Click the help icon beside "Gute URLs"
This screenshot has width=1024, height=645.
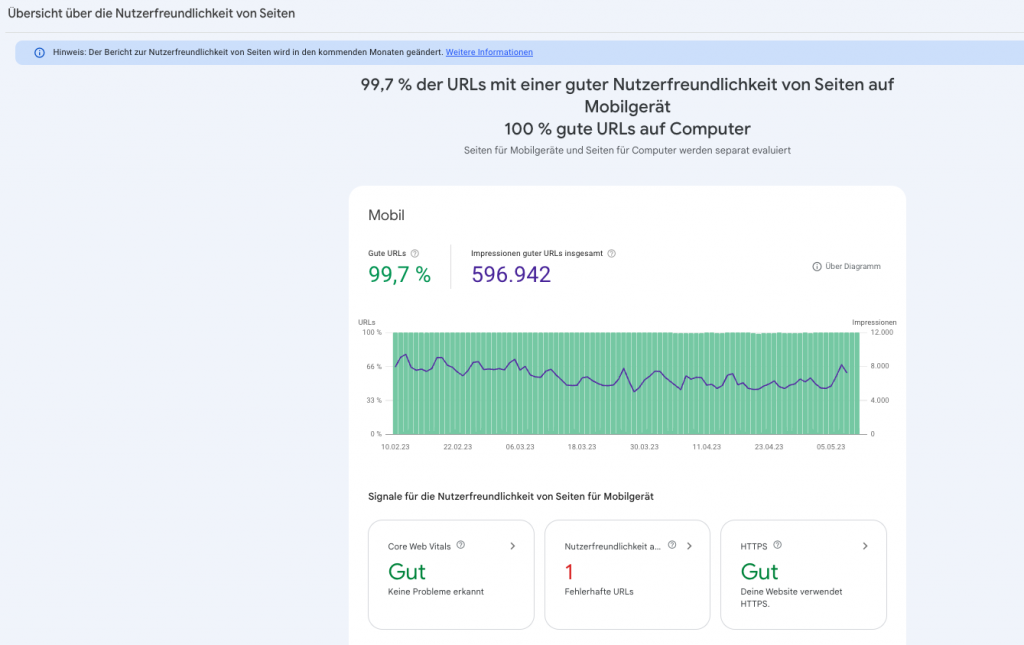pos(415,254)
